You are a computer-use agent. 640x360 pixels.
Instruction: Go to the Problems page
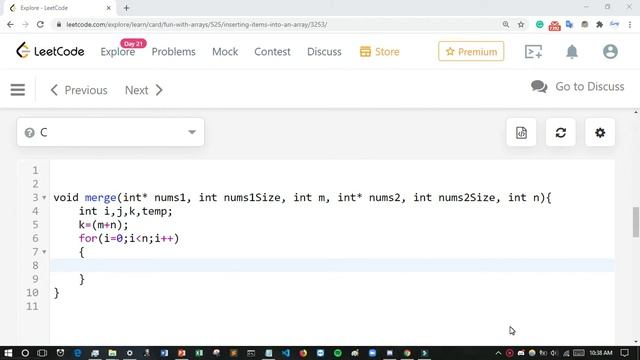point(173,52)
